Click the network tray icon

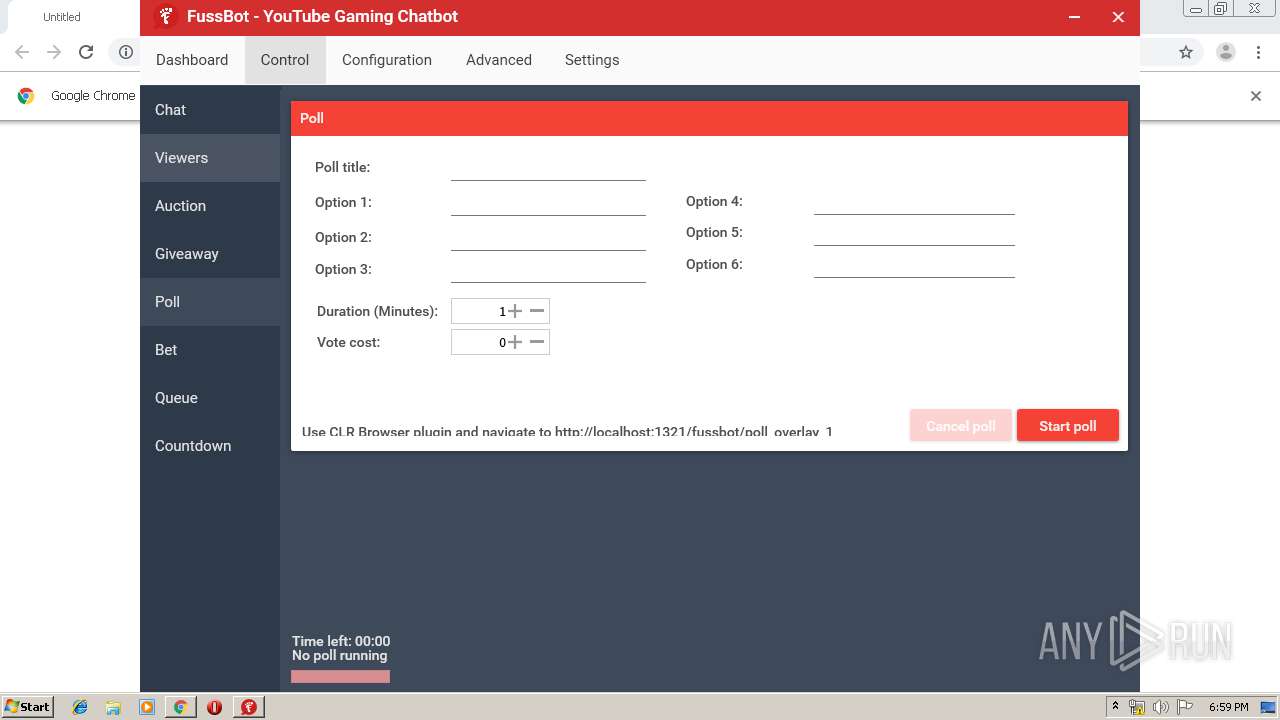click(1137, 707)
